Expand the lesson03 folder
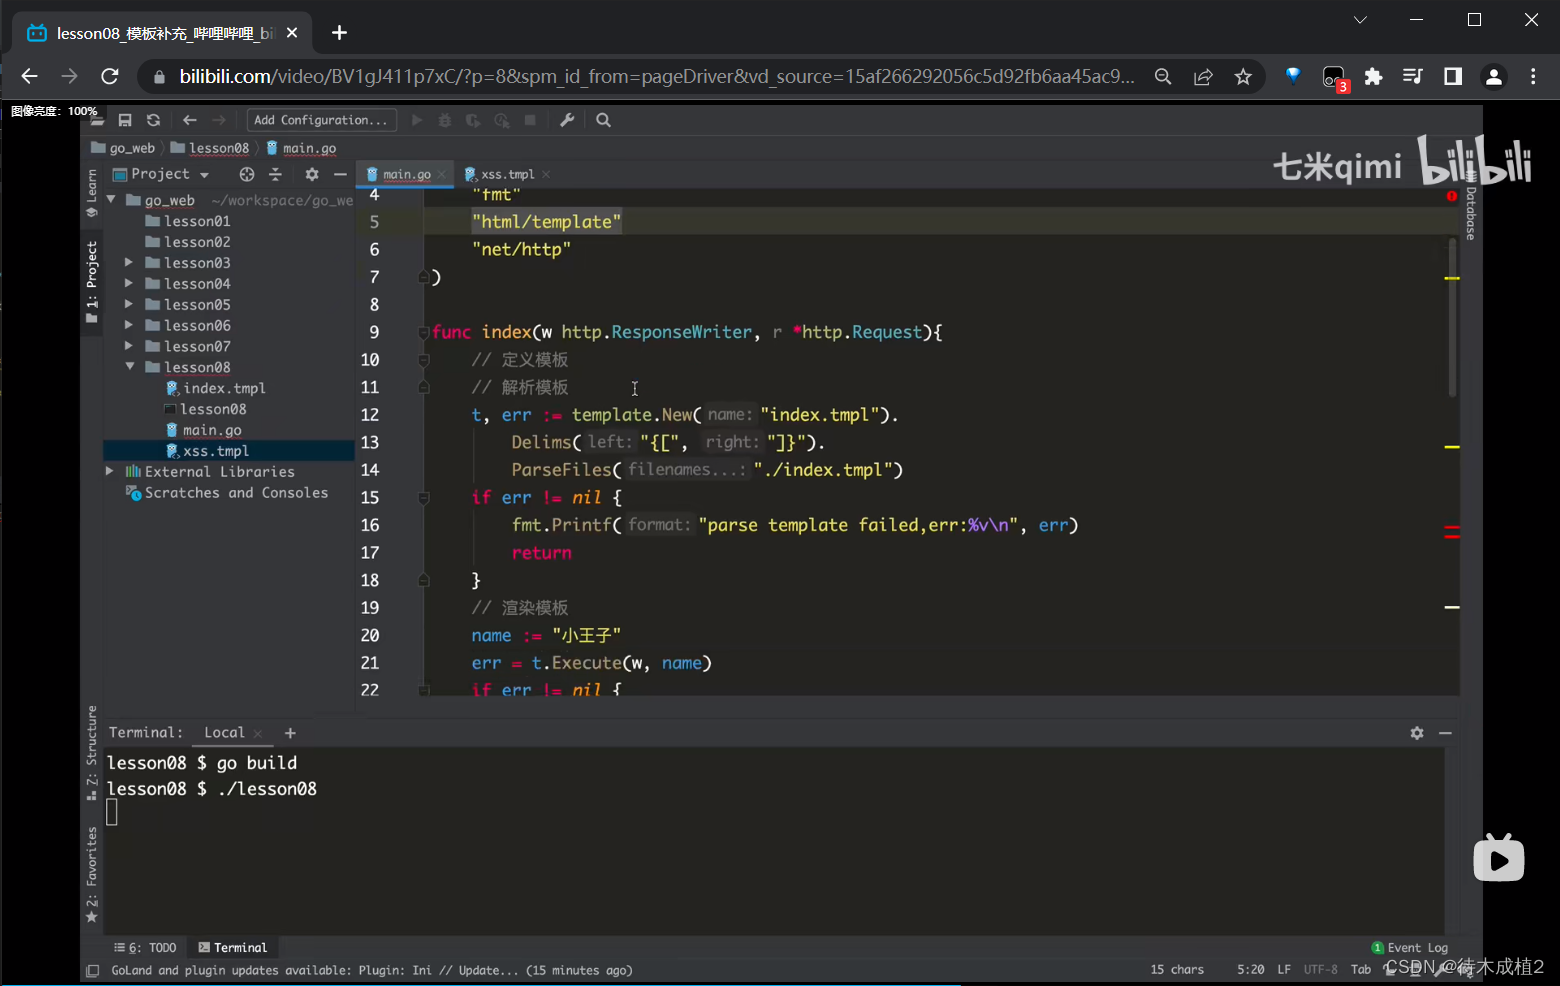1560x986 pixels. [x=128, y=262]
